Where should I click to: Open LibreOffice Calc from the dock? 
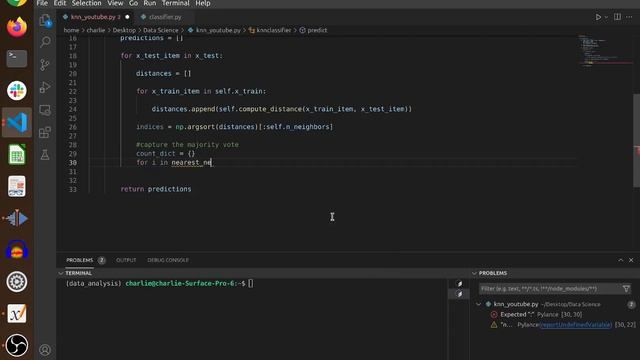coord(17,154)
